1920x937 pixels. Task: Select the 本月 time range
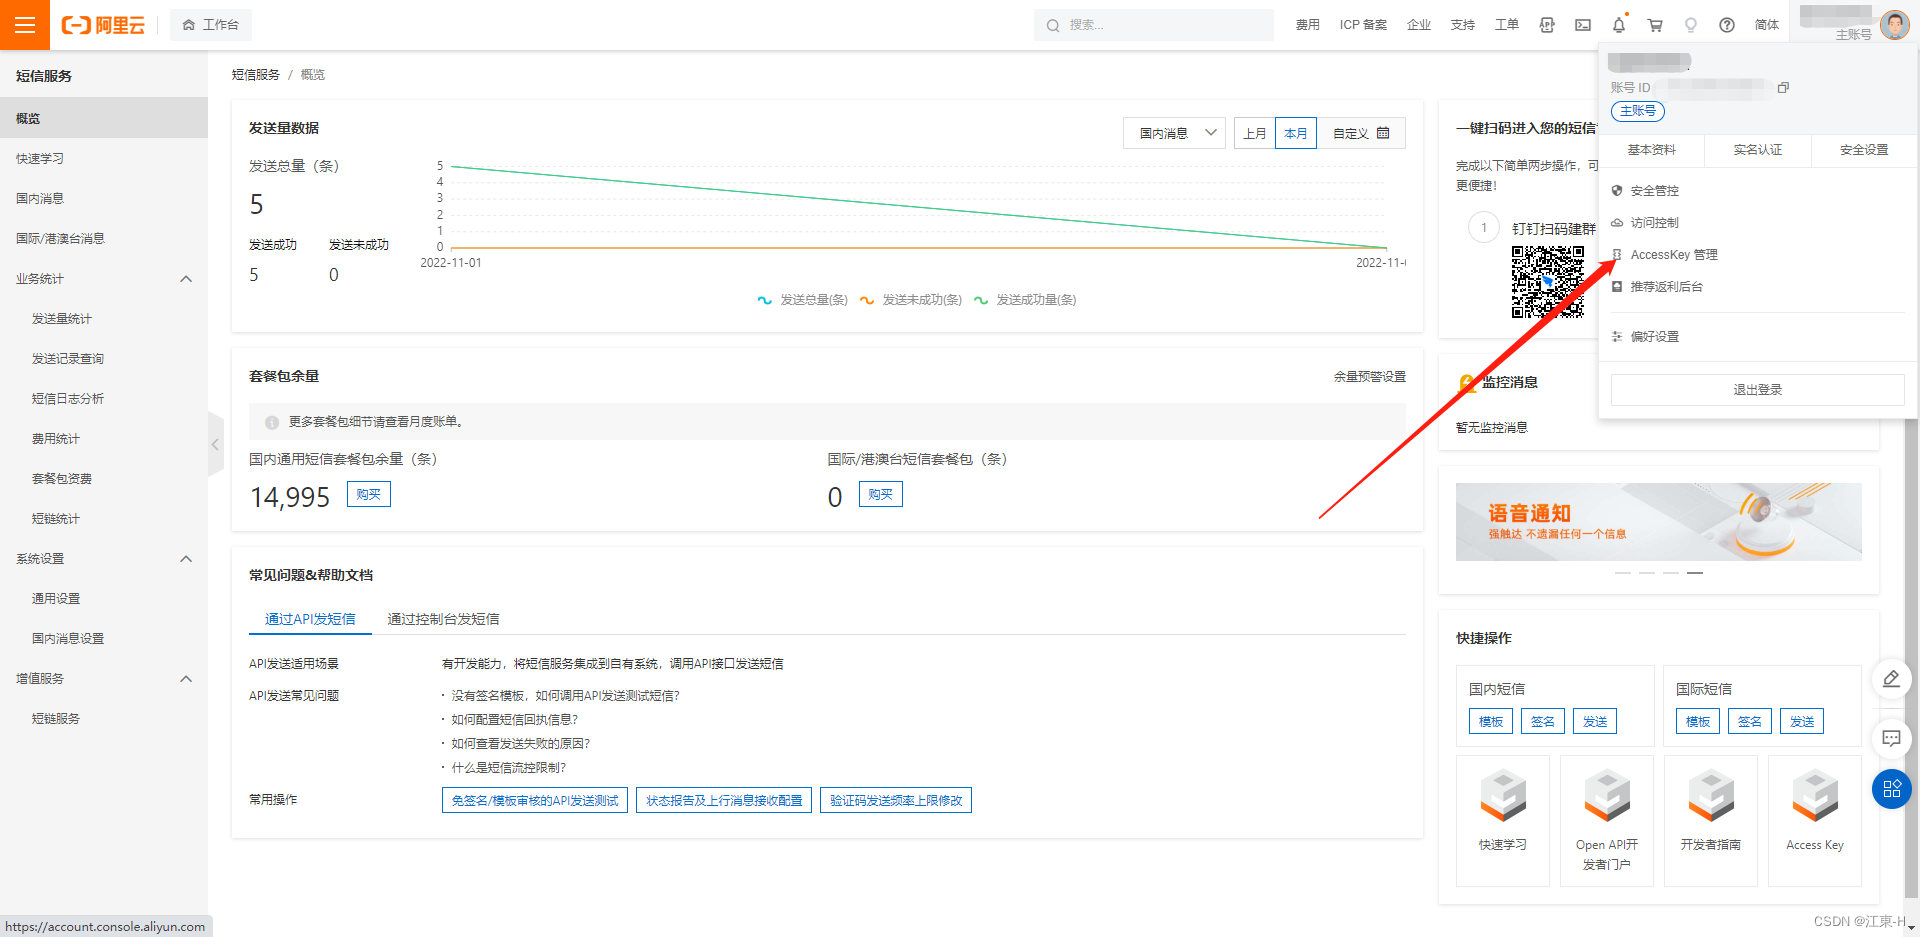[x=1296, y=133]
